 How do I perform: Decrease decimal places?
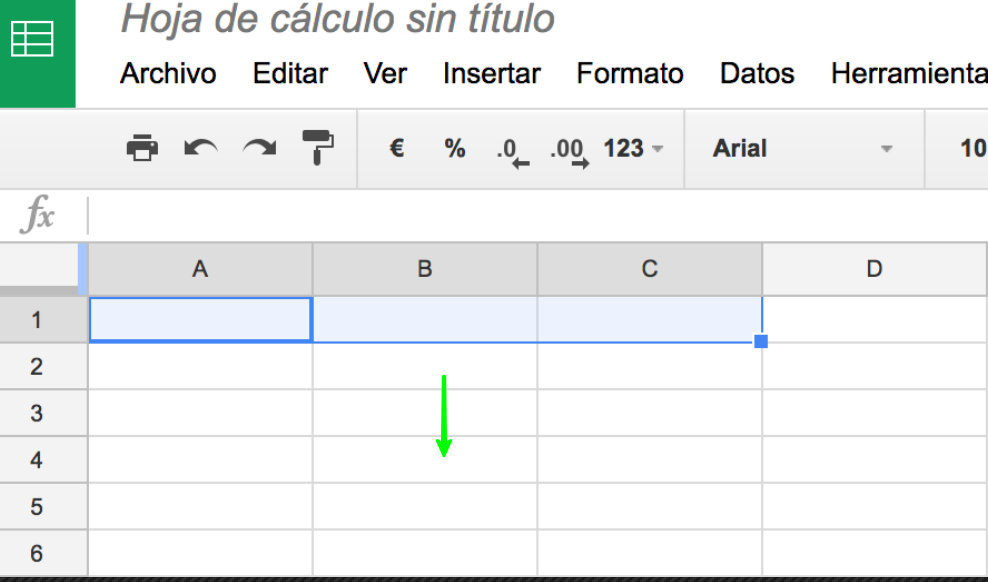tap(512, 152)
